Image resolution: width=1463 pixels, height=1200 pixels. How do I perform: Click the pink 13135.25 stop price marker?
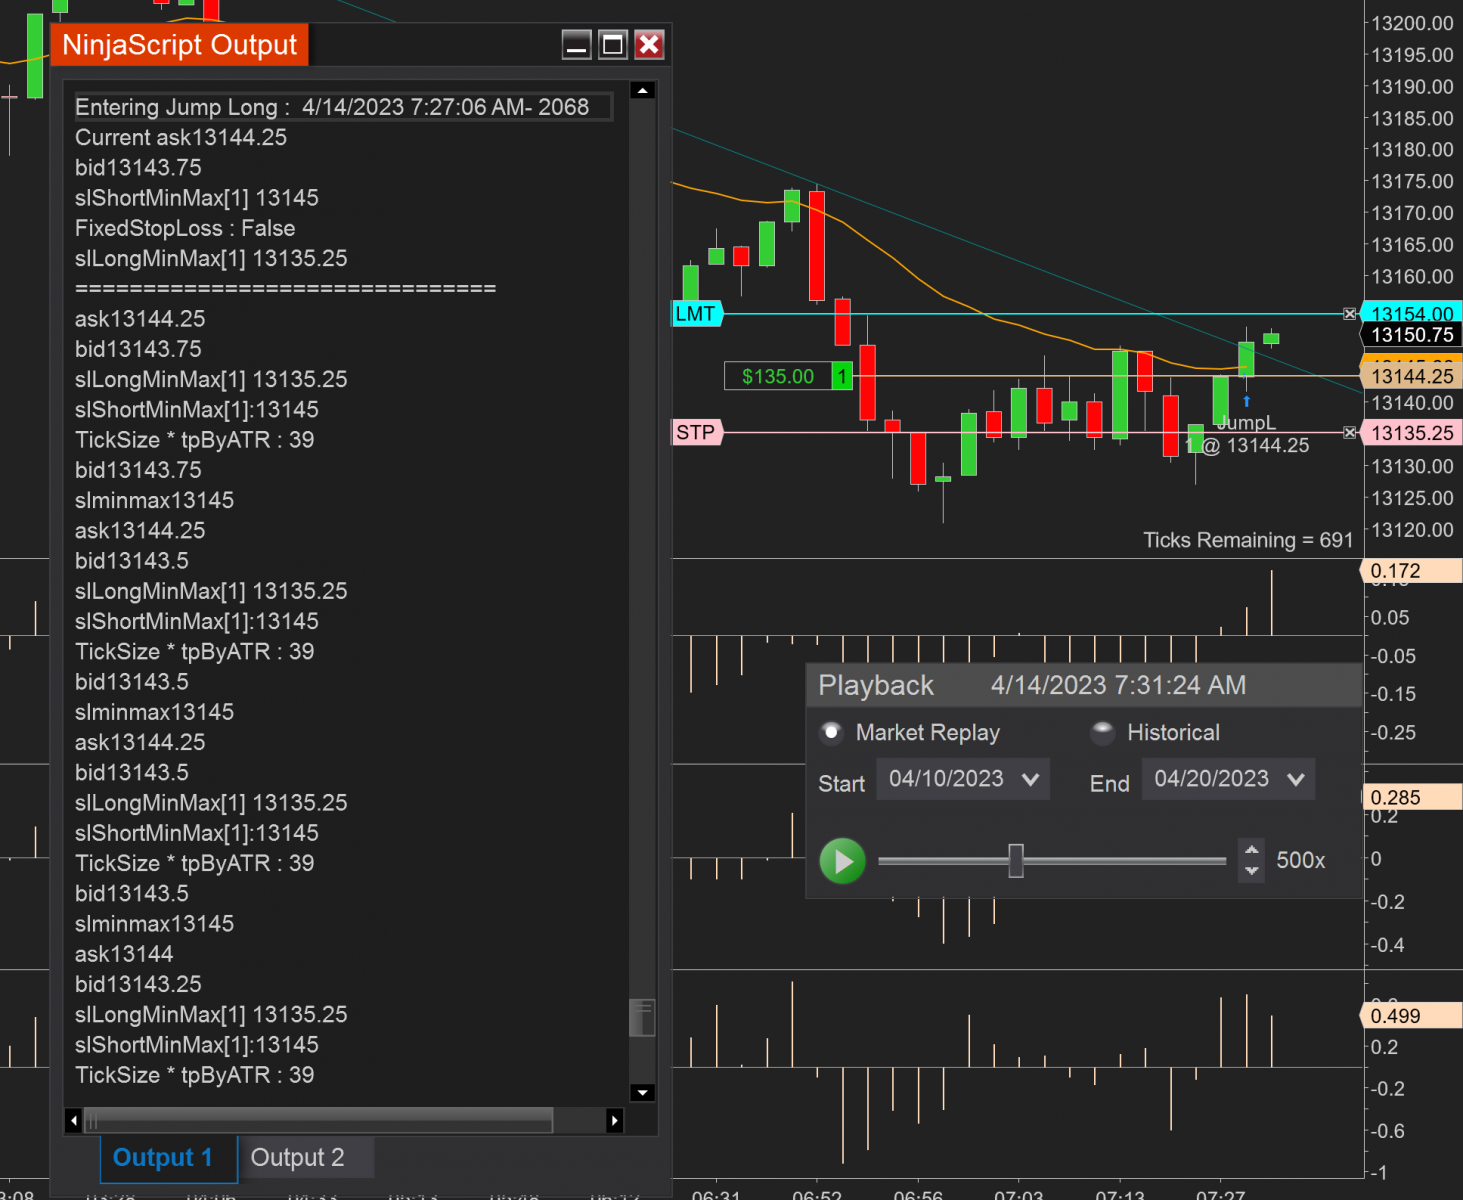(x=1412, y=433)
